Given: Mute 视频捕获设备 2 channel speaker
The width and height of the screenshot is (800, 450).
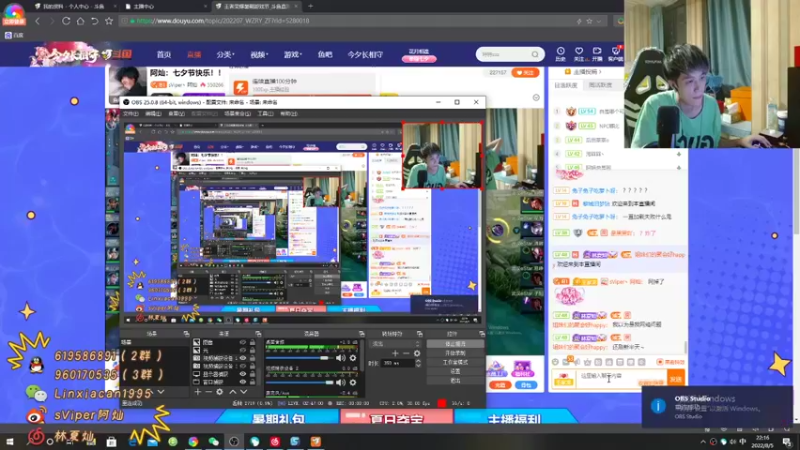Looking at the screenshot, I should (x=340, y=383).
